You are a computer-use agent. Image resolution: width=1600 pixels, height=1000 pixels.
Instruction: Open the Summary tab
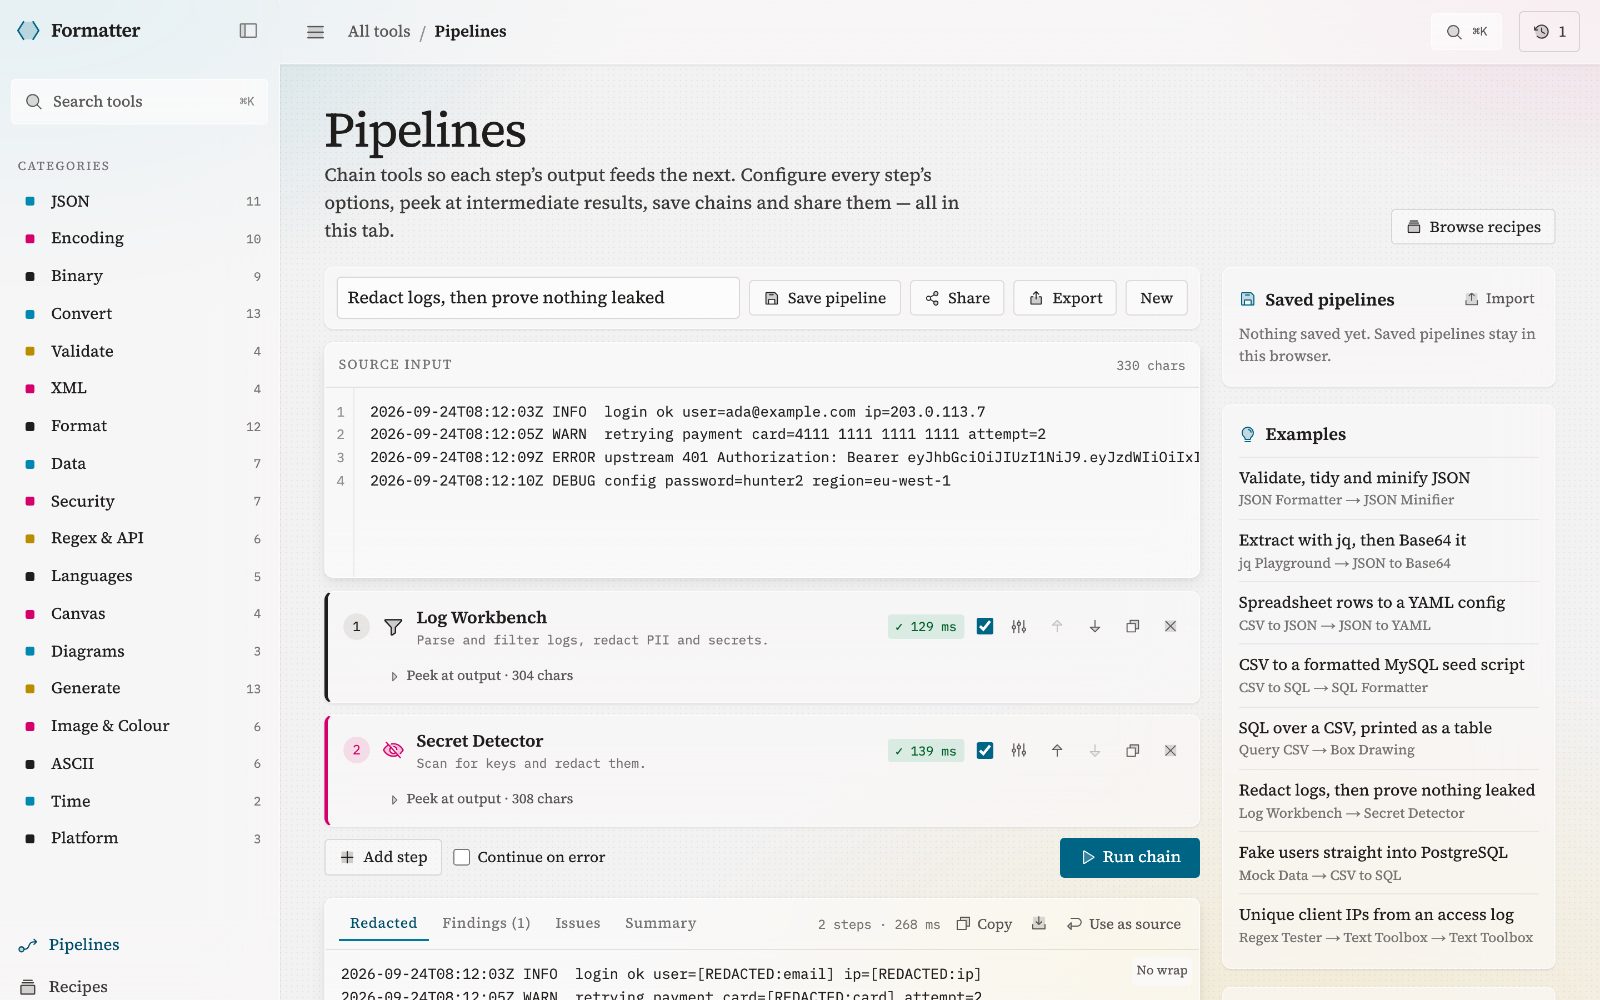tap(660, 923)
